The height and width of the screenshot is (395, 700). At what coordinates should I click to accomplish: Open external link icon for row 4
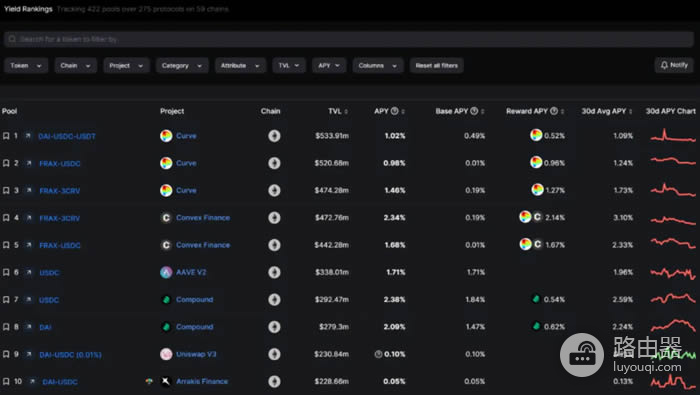coord(29,218)
